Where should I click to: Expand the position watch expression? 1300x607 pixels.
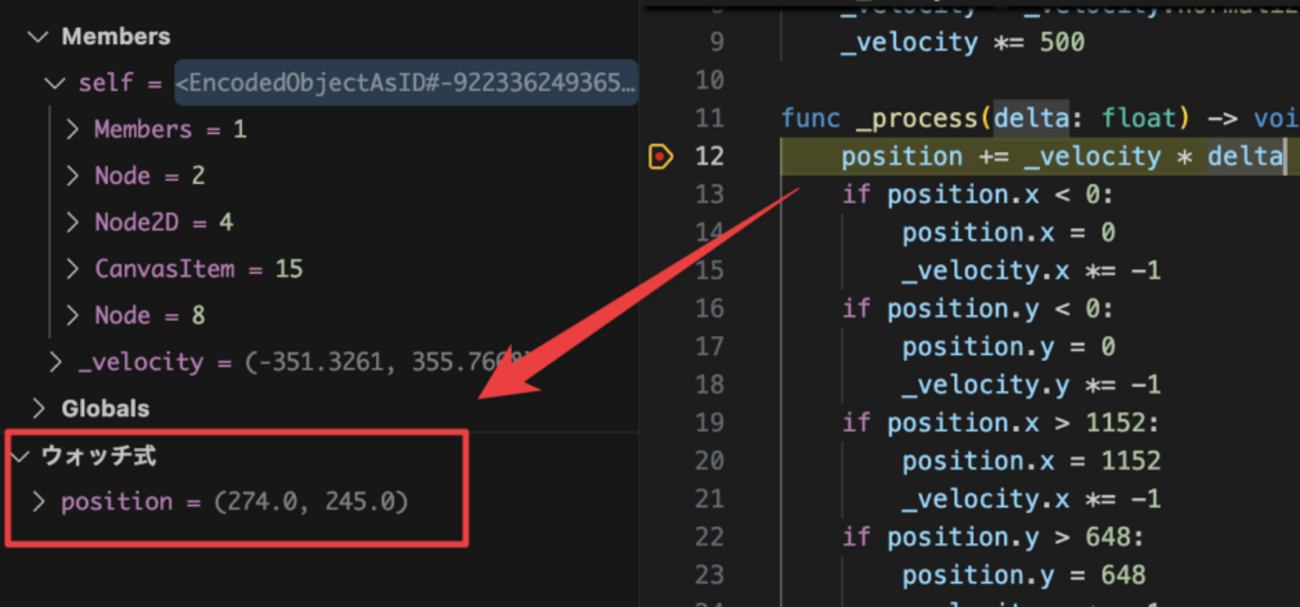pyautogui.click(x=39, y=501)
